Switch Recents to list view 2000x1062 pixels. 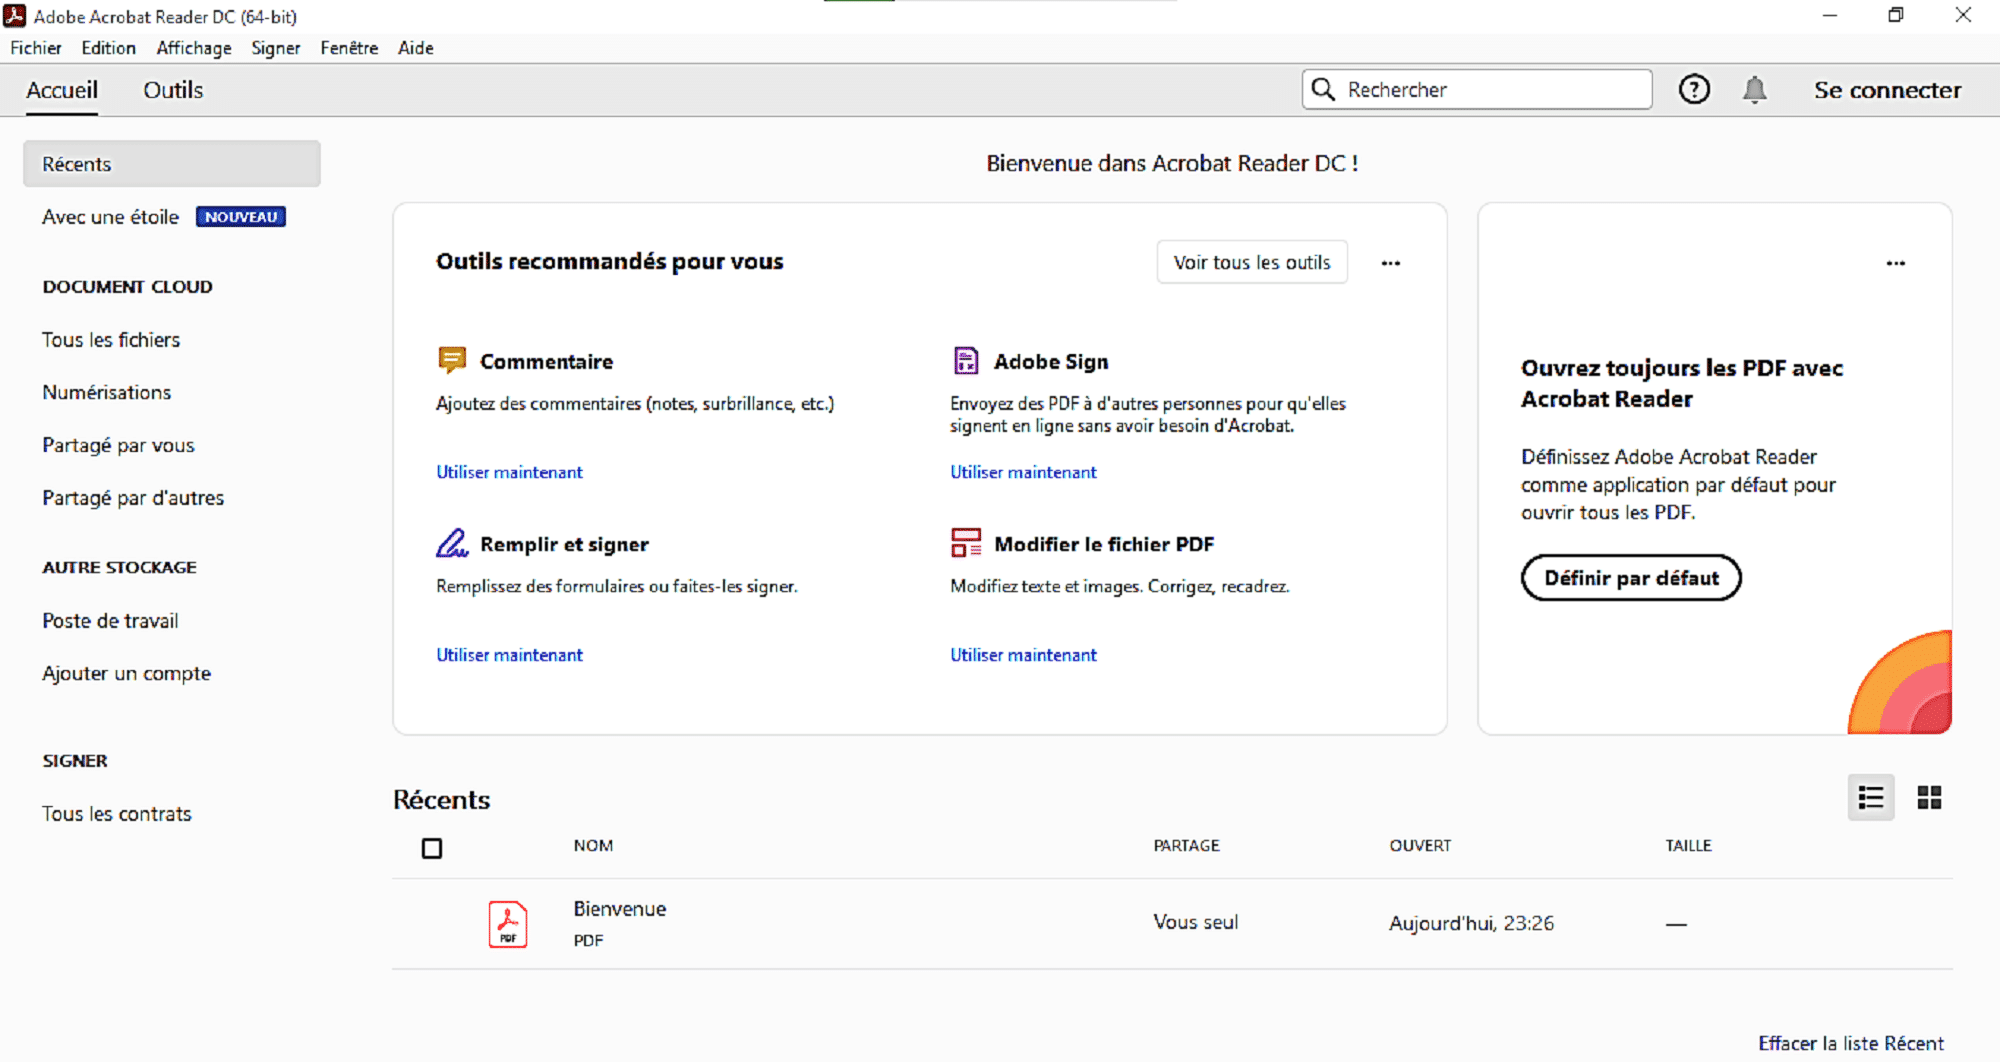coord(1871,798)
